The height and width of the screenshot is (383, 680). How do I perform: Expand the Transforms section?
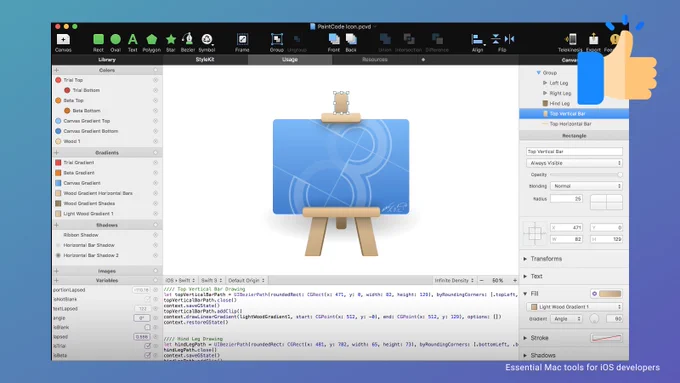coord(525,259)
